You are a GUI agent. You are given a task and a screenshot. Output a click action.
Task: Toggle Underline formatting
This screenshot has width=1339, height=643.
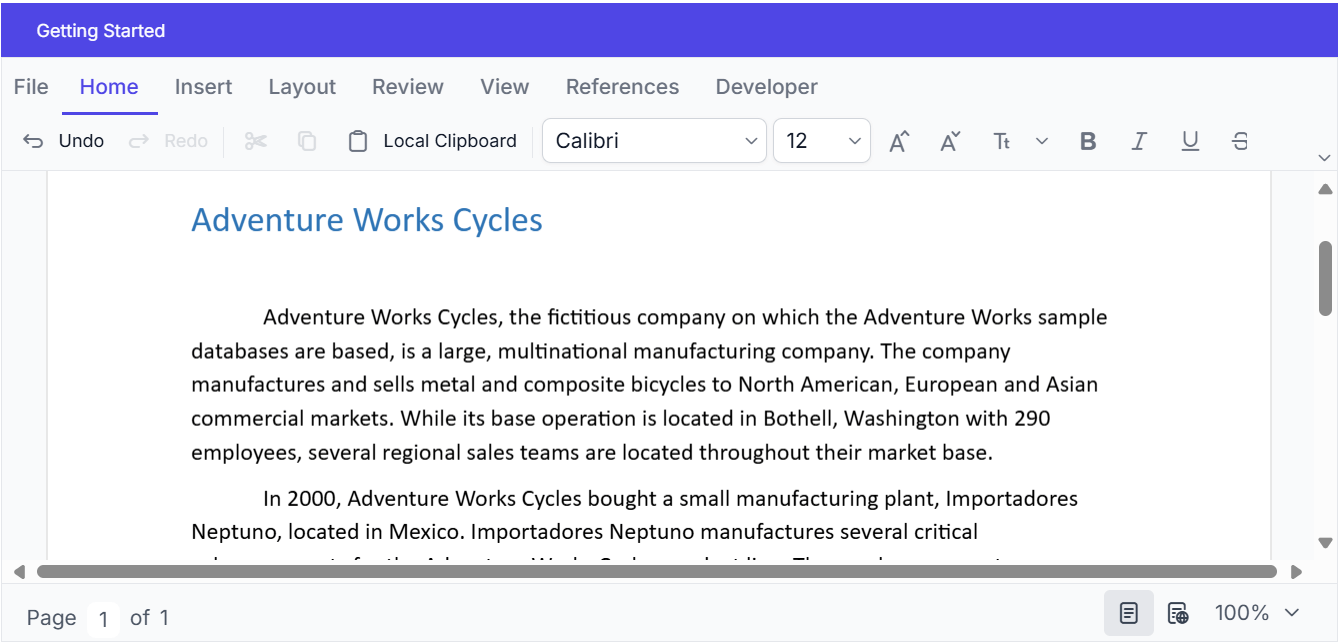(x=1190, y=141)
